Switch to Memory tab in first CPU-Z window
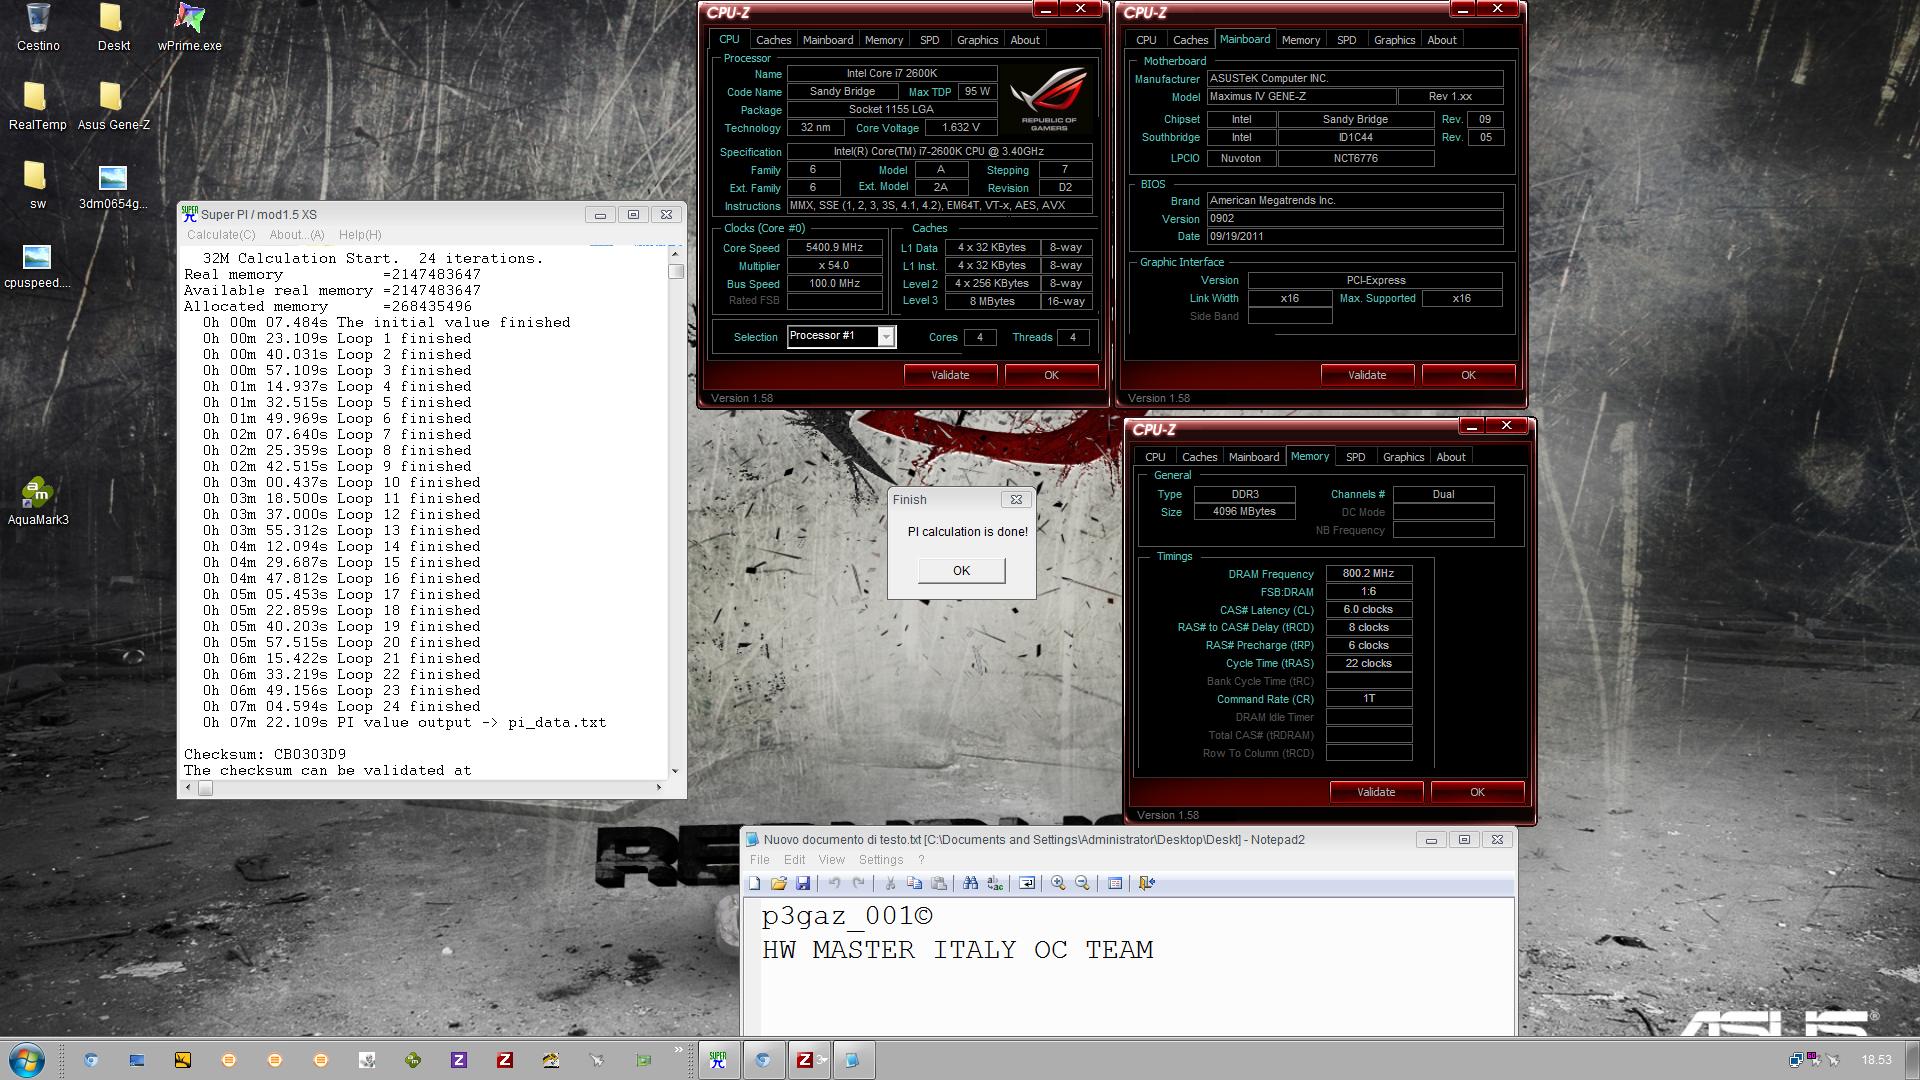 (883, 40)
